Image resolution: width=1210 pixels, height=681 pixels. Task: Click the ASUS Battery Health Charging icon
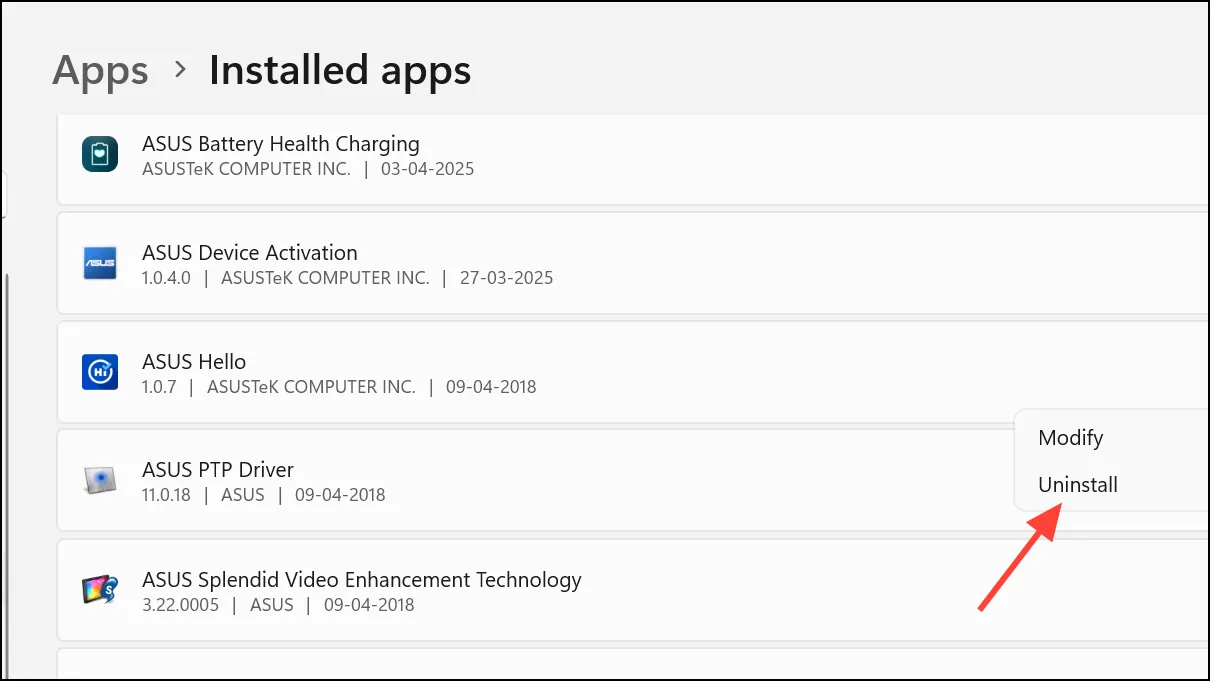(x=100, y=155)
